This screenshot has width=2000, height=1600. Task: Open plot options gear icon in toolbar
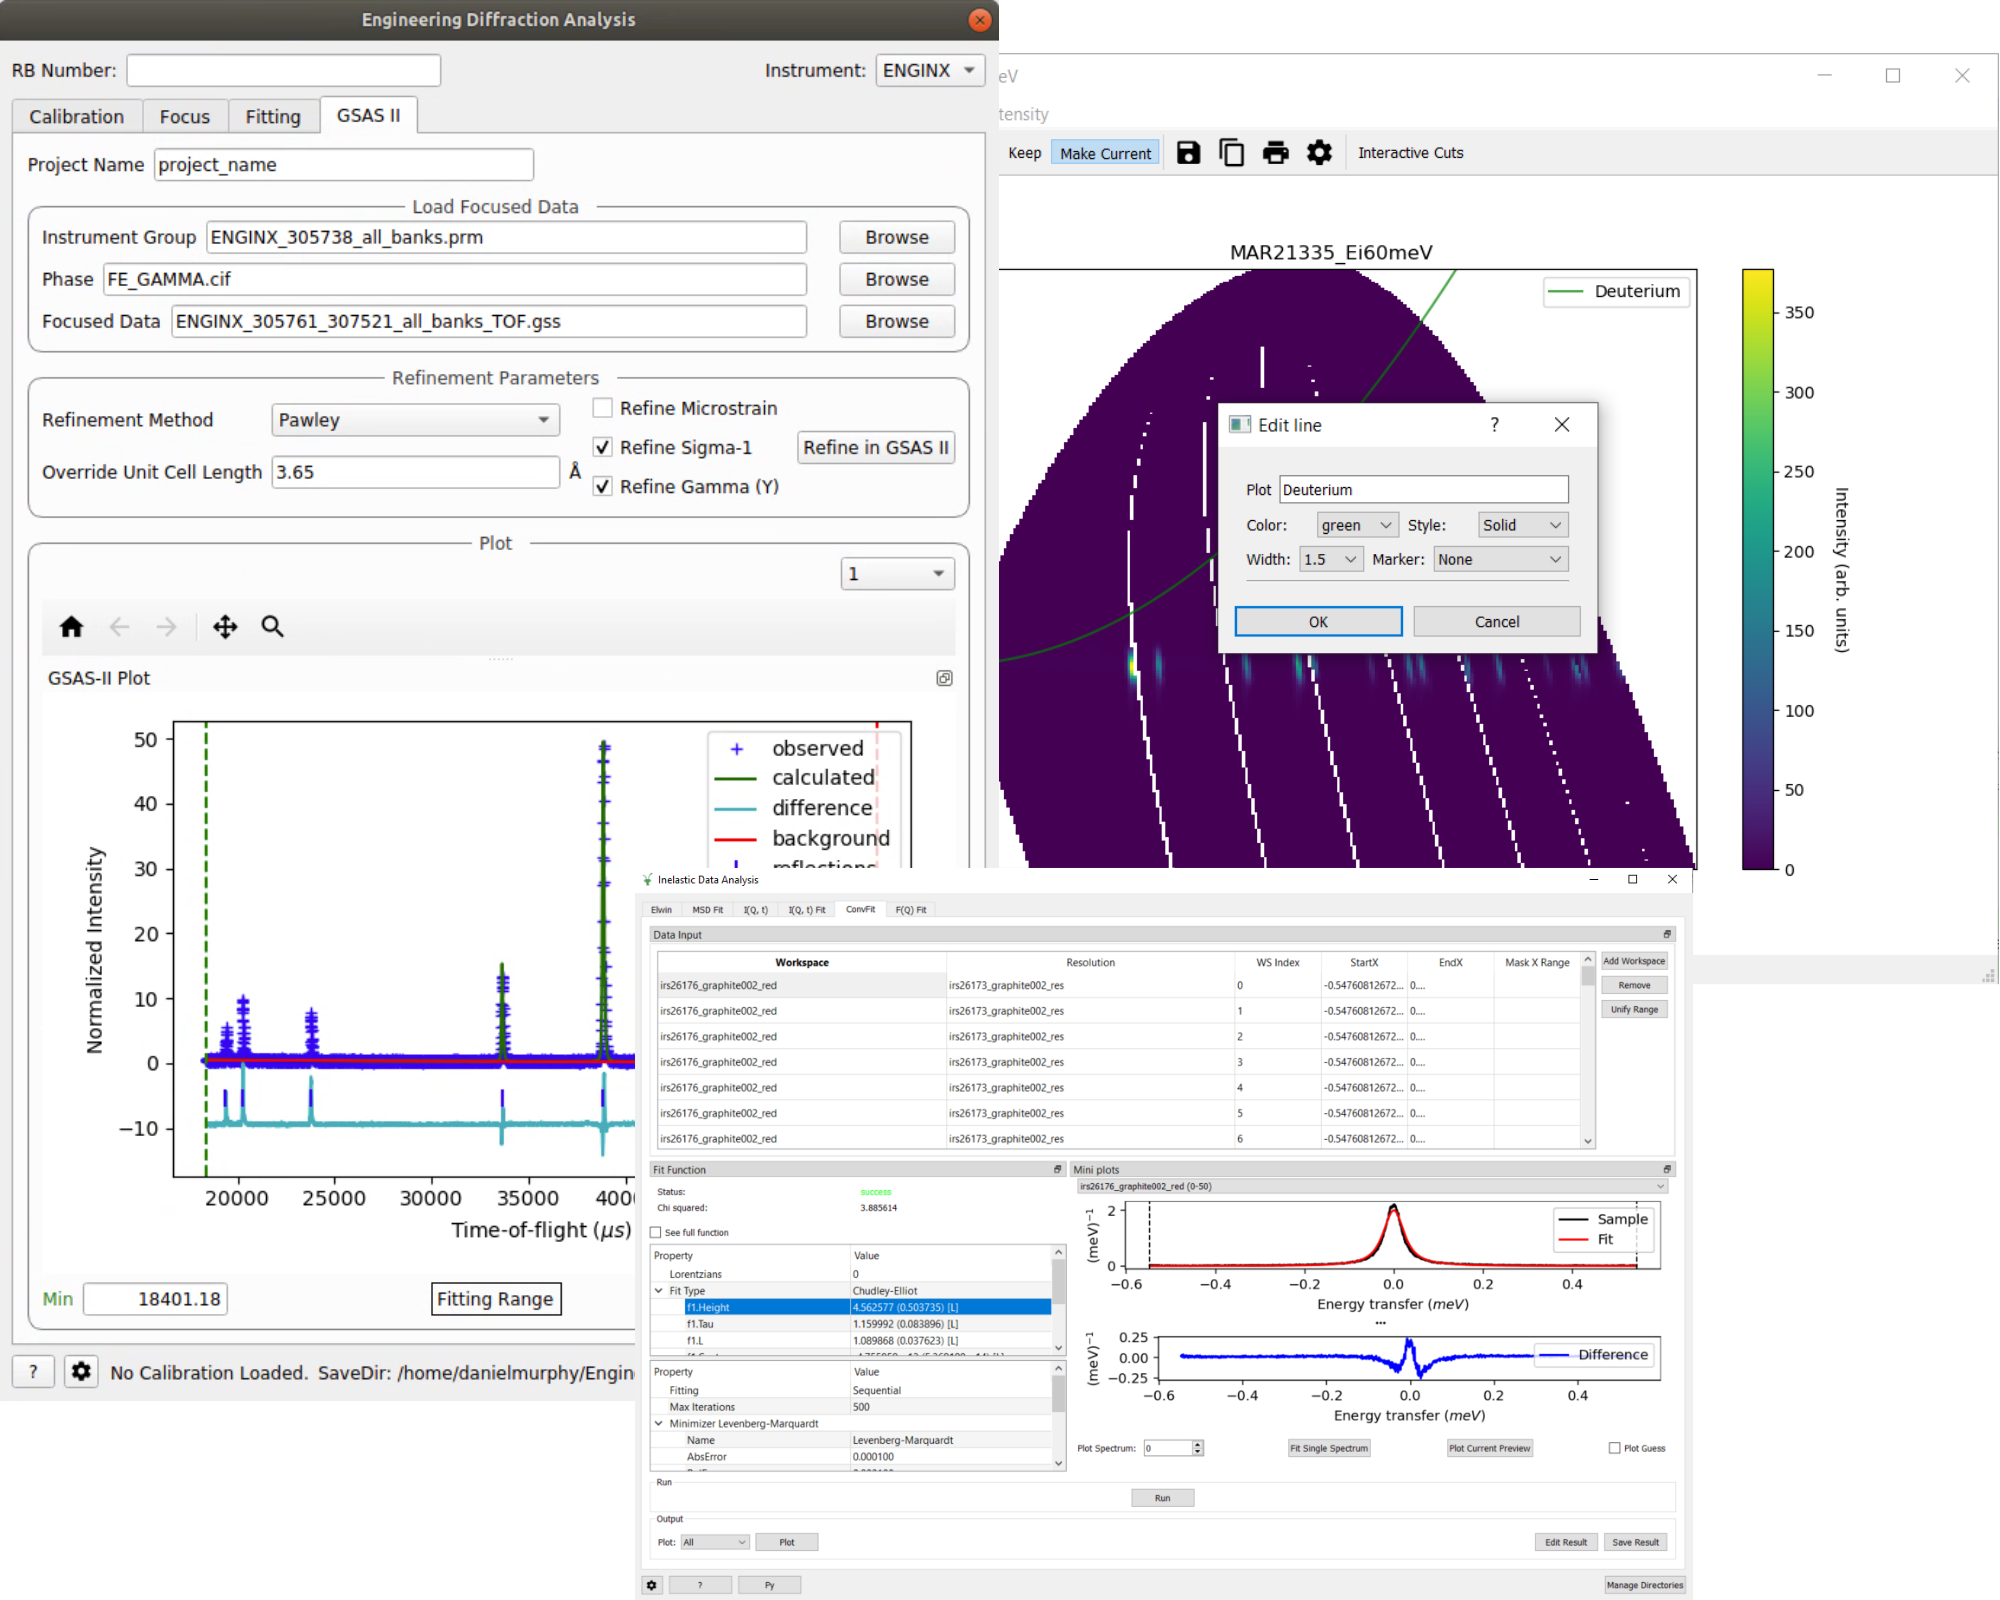pyautogui.click(x=1319, y=153)
